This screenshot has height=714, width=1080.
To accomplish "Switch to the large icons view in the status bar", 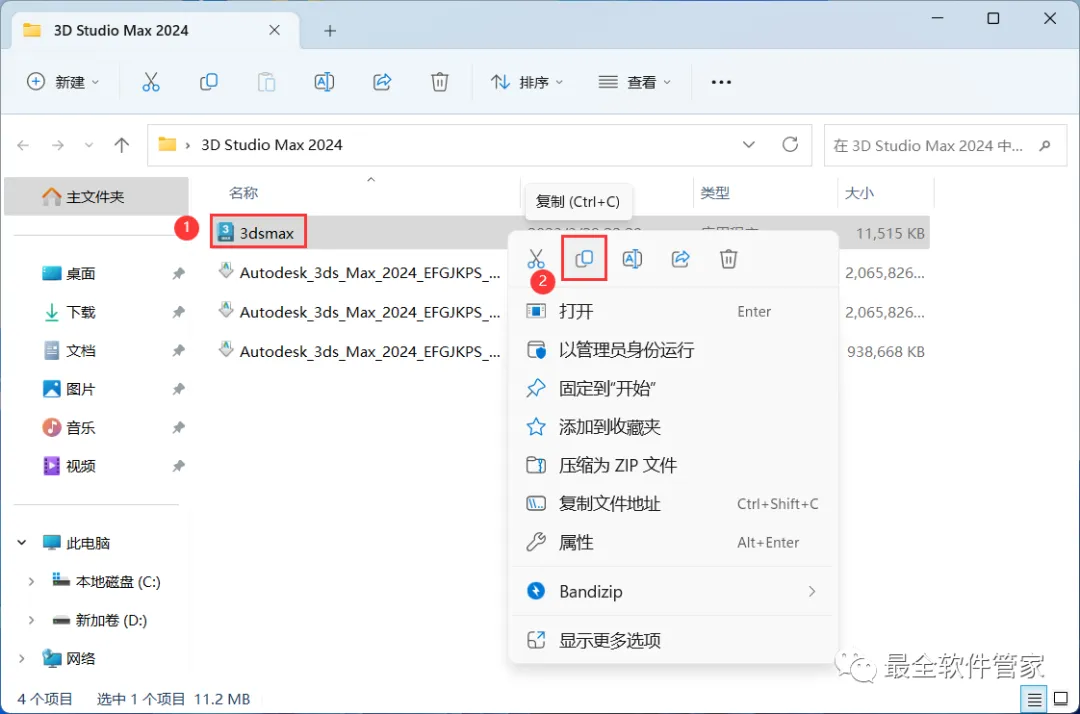I will (1061, 699).
